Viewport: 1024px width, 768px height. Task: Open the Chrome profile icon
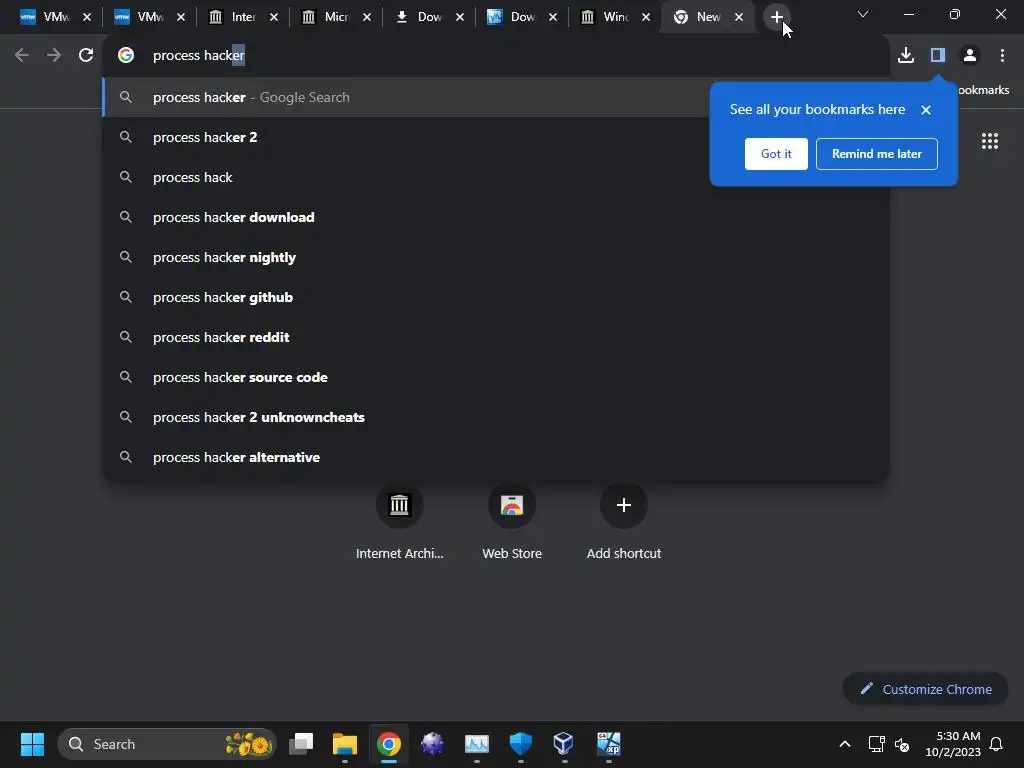(970, 56)
